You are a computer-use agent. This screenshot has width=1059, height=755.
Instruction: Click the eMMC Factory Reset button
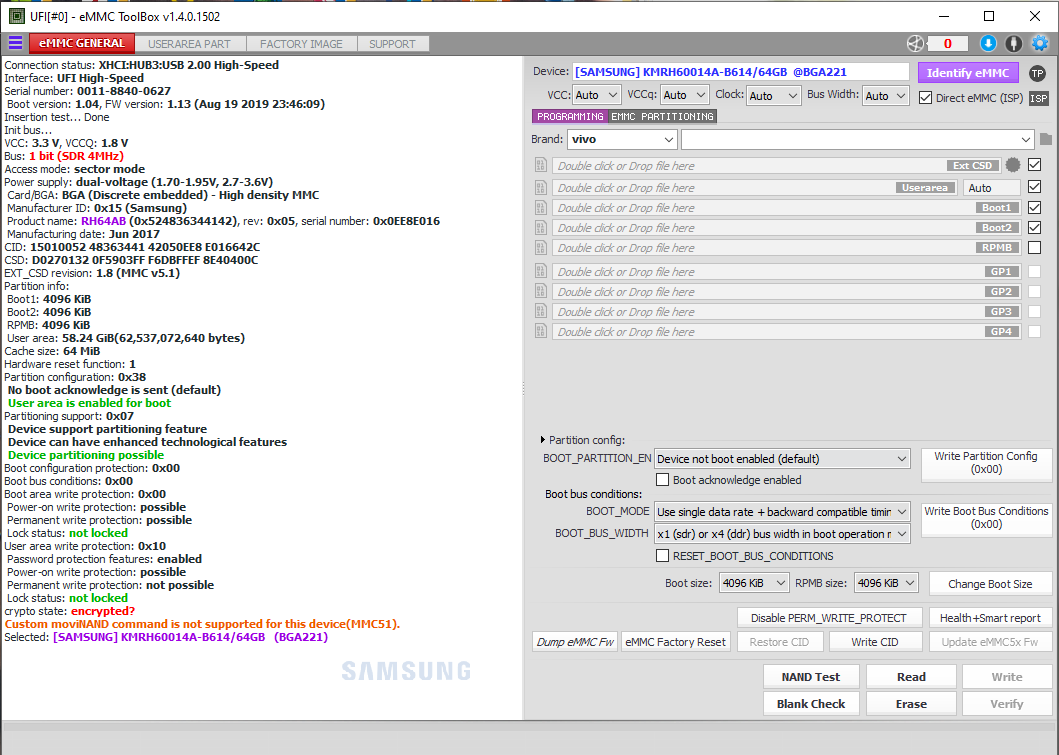tap(675, 642)
